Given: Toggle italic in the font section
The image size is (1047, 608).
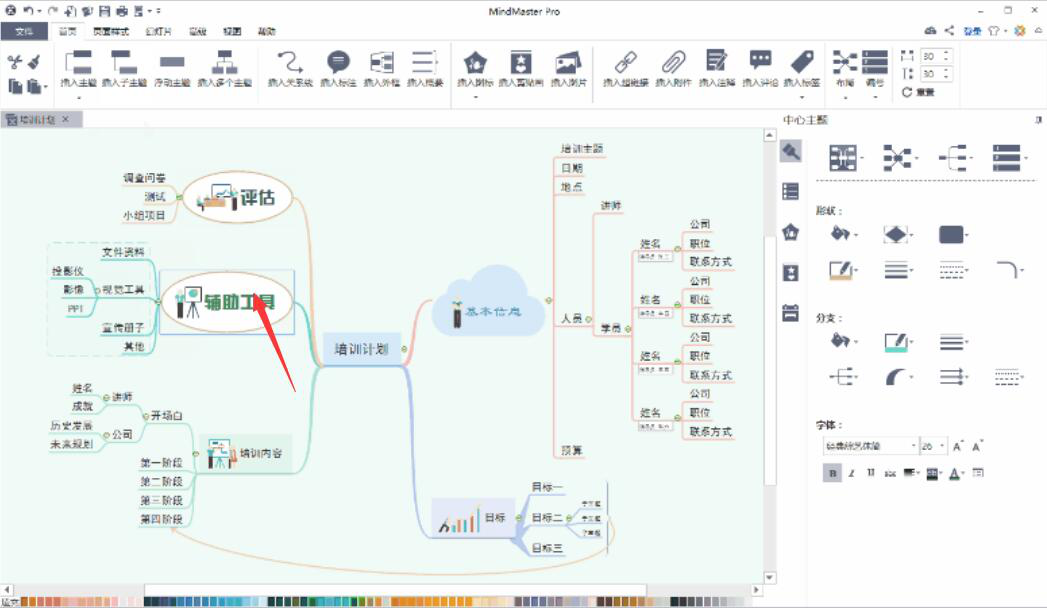Looking at the screenshot, I should (x=851, y=473).
